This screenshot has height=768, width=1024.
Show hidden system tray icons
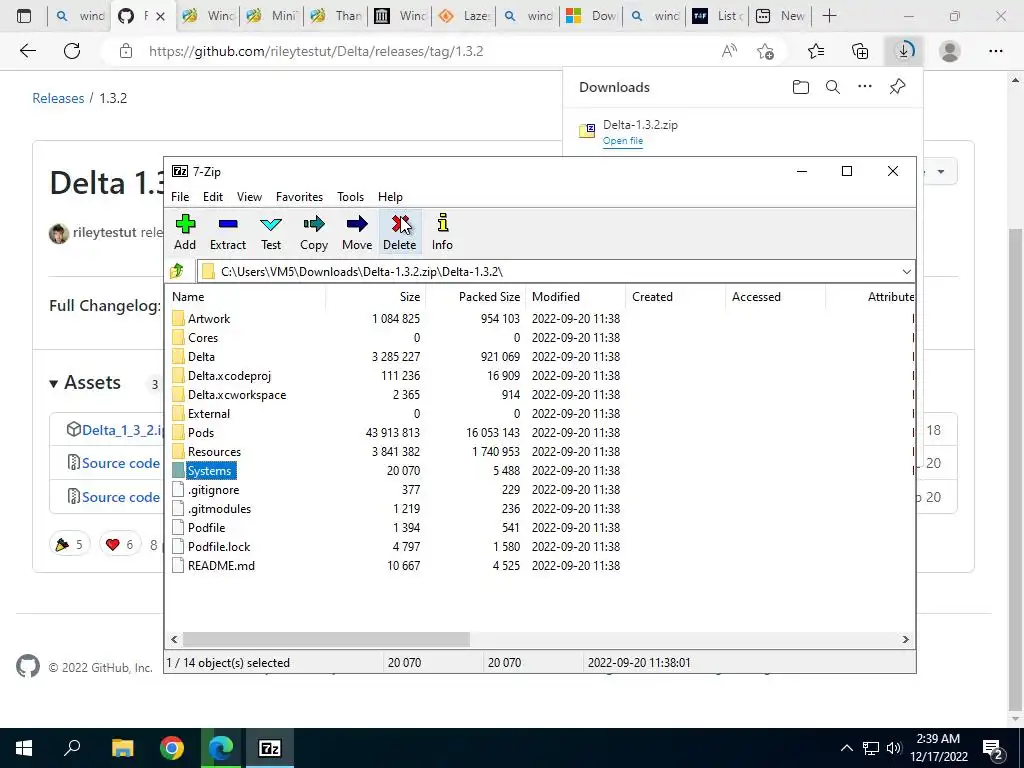(x=846, y=748)
